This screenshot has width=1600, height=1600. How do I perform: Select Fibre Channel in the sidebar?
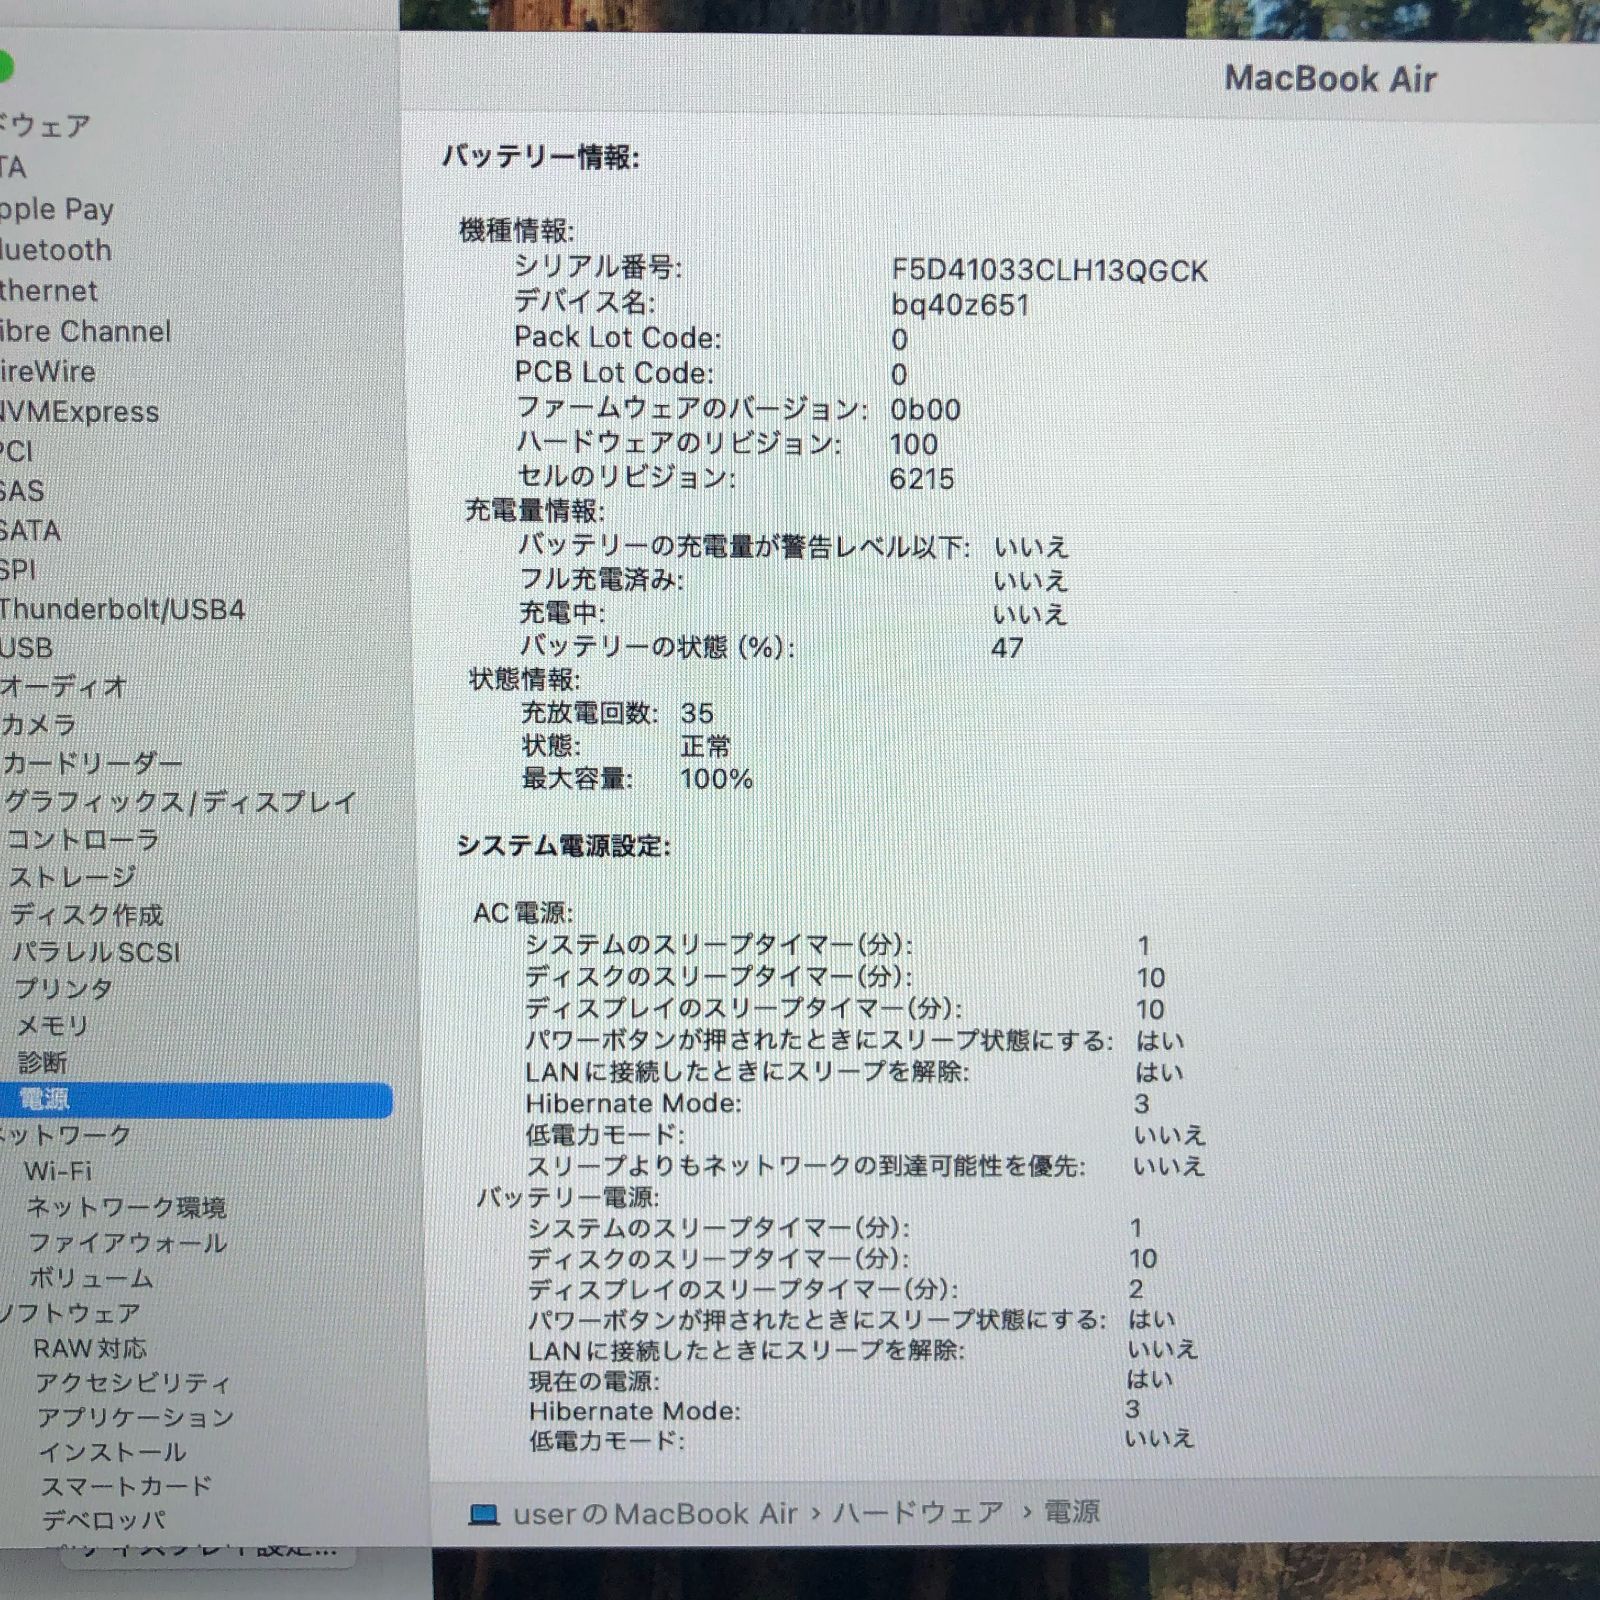pyautogui.click(x=86, y=331)
